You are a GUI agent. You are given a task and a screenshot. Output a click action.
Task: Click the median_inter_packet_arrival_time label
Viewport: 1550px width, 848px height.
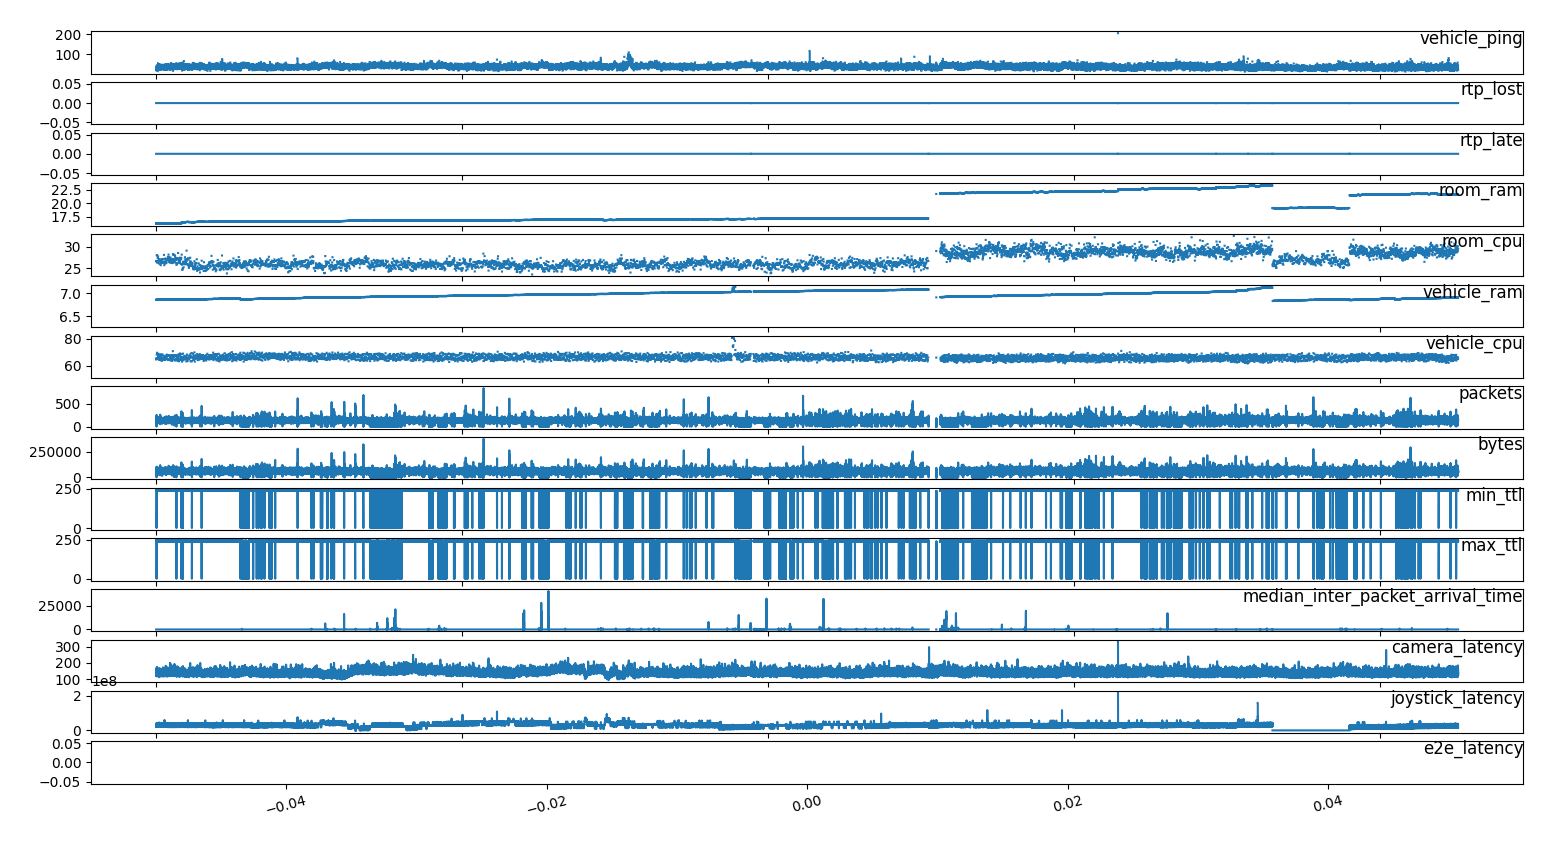click(x=1382, y=597)
